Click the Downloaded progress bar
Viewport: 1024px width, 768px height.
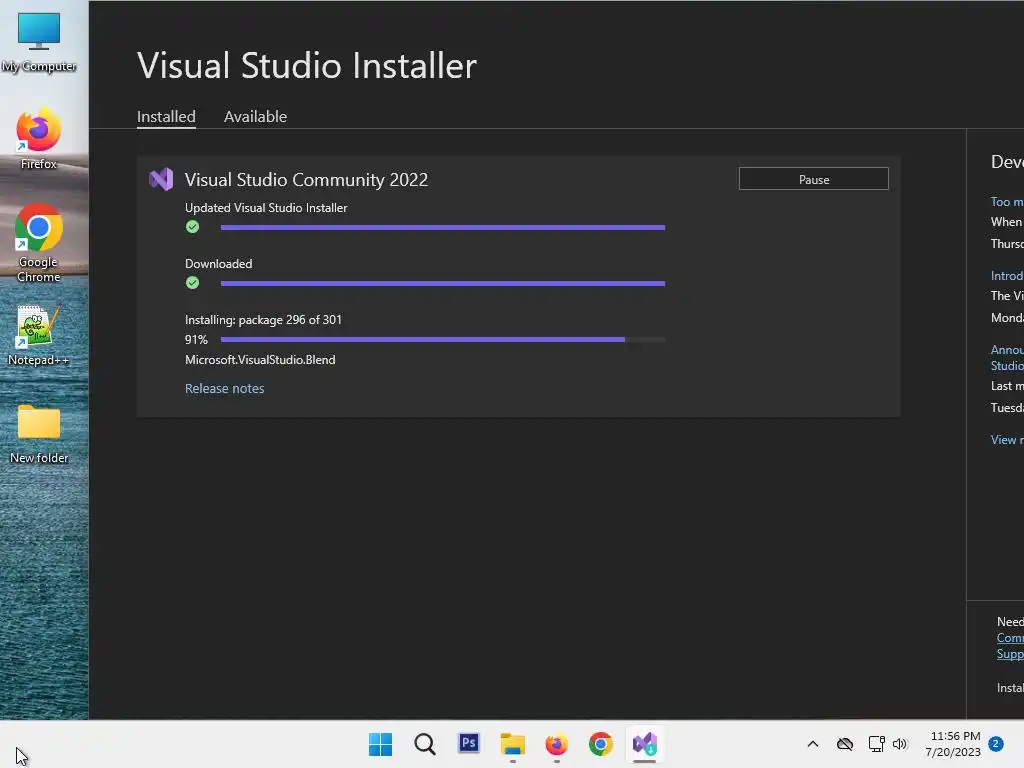pos(443,283)
